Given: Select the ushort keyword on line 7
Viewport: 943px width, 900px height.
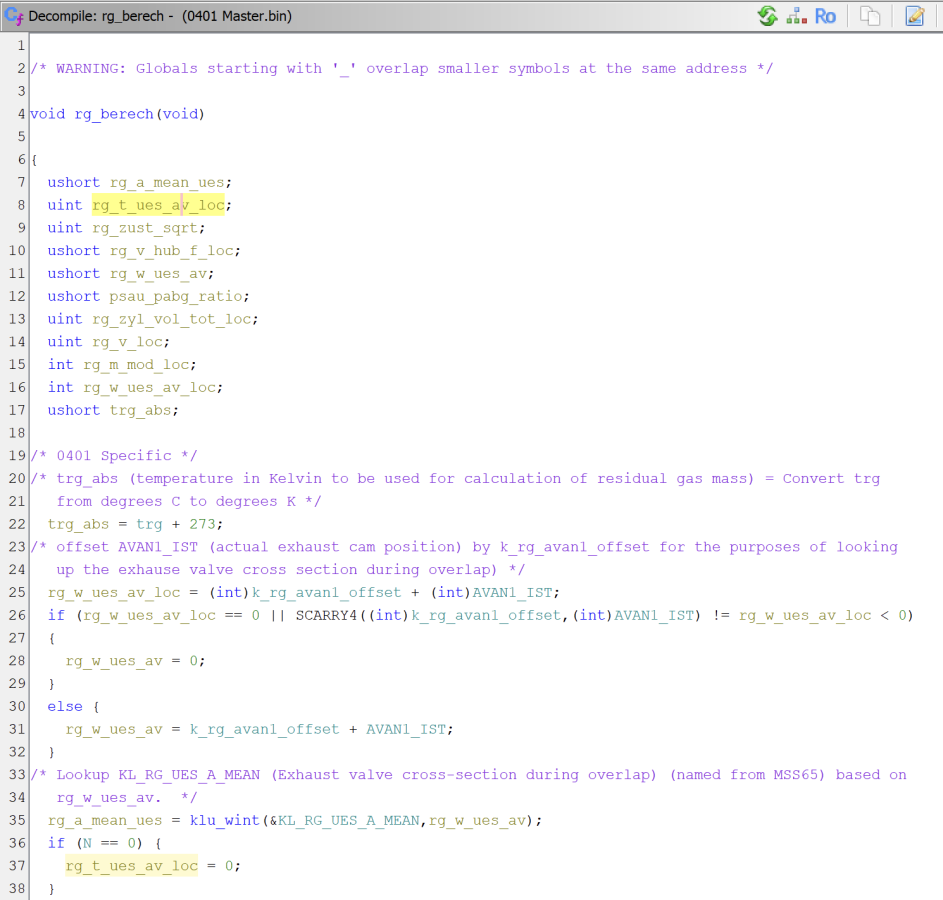Looking at the screenshot, I should (x=73, y=182).
